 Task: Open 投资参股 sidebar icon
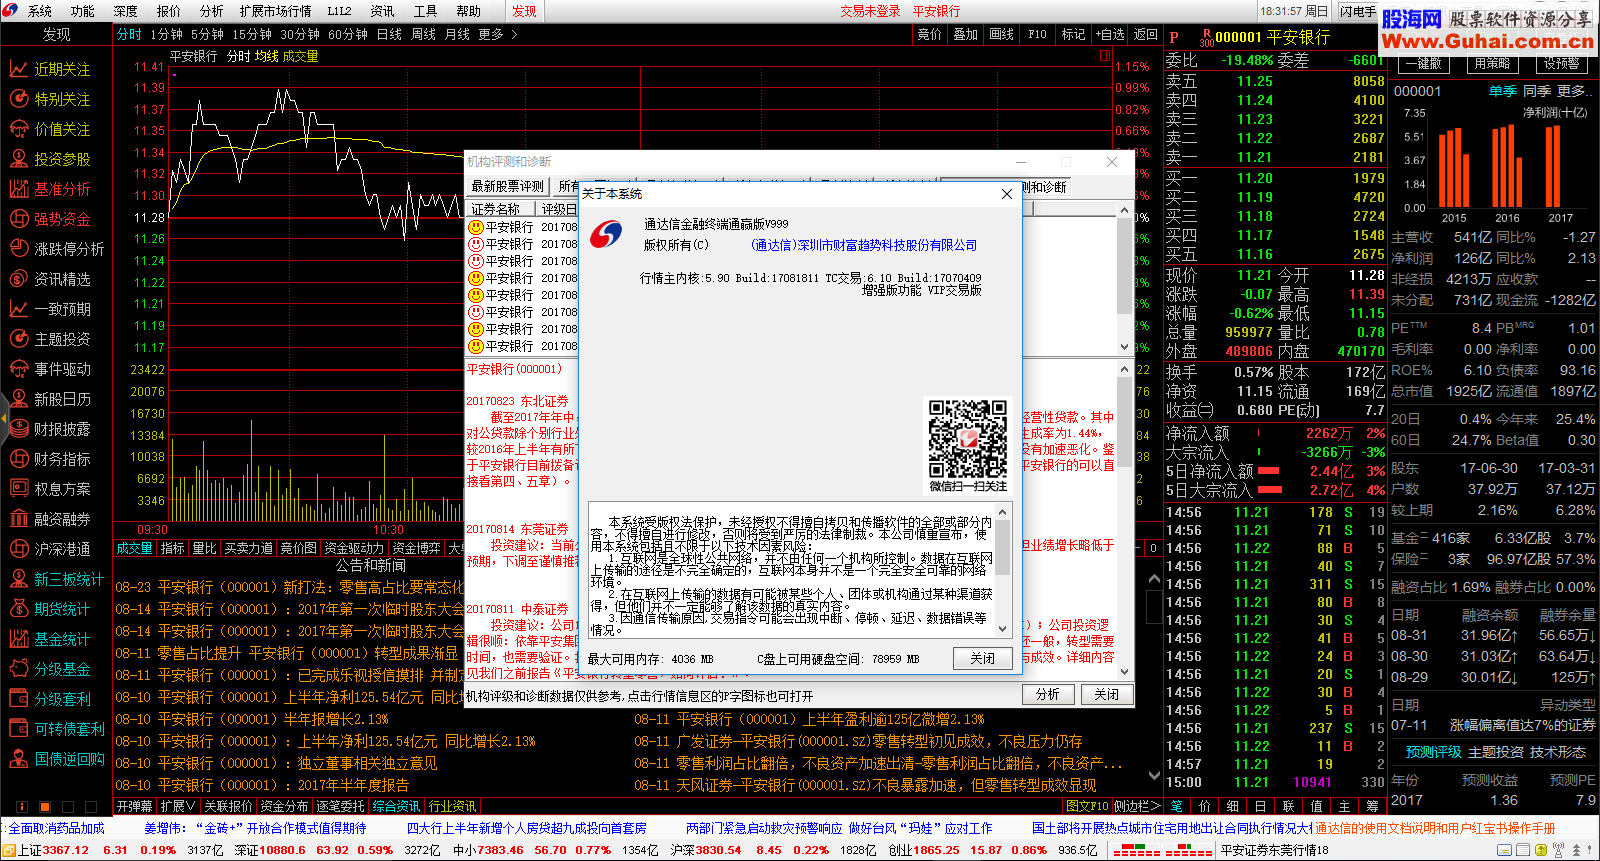[18, 159]
